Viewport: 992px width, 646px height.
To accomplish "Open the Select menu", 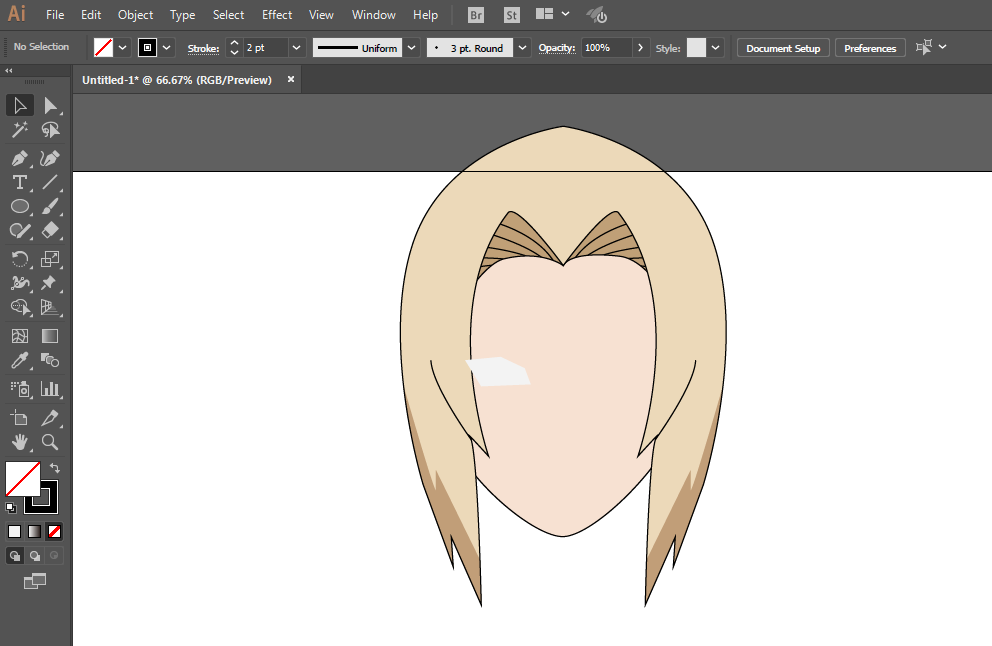I will pos(228,15).
